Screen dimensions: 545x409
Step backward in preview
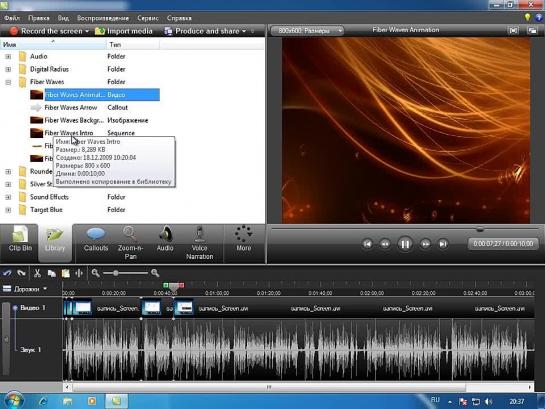coord(385,244)
